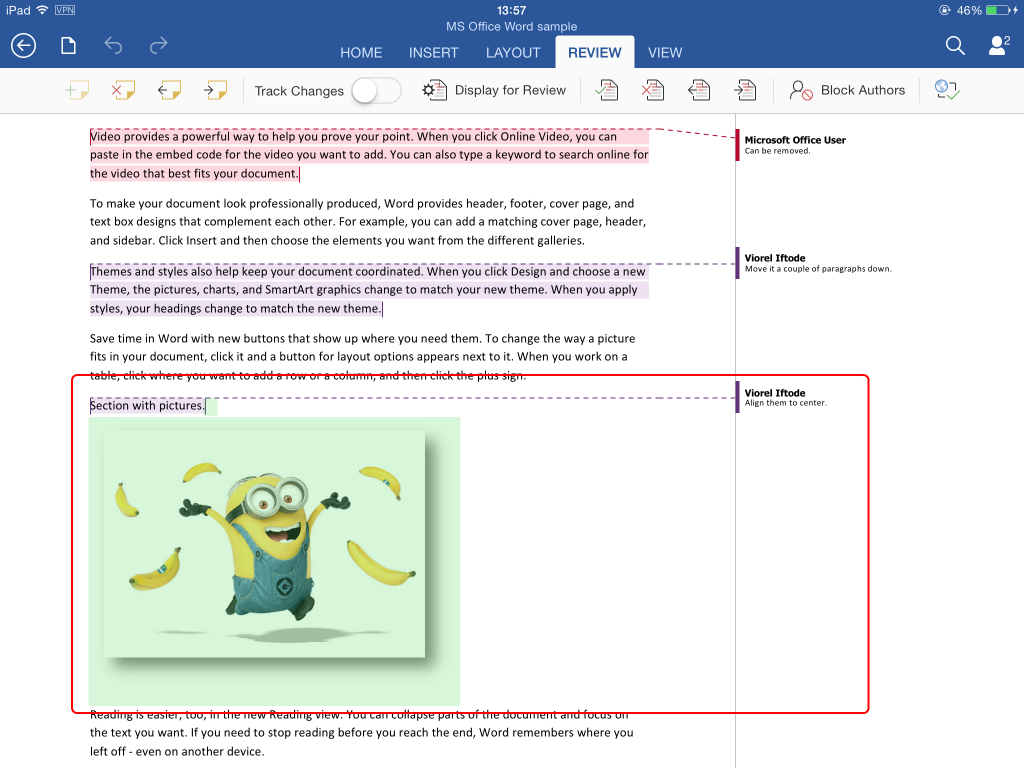Go to previous comment

pyautogui.click(x=169, y=90)
